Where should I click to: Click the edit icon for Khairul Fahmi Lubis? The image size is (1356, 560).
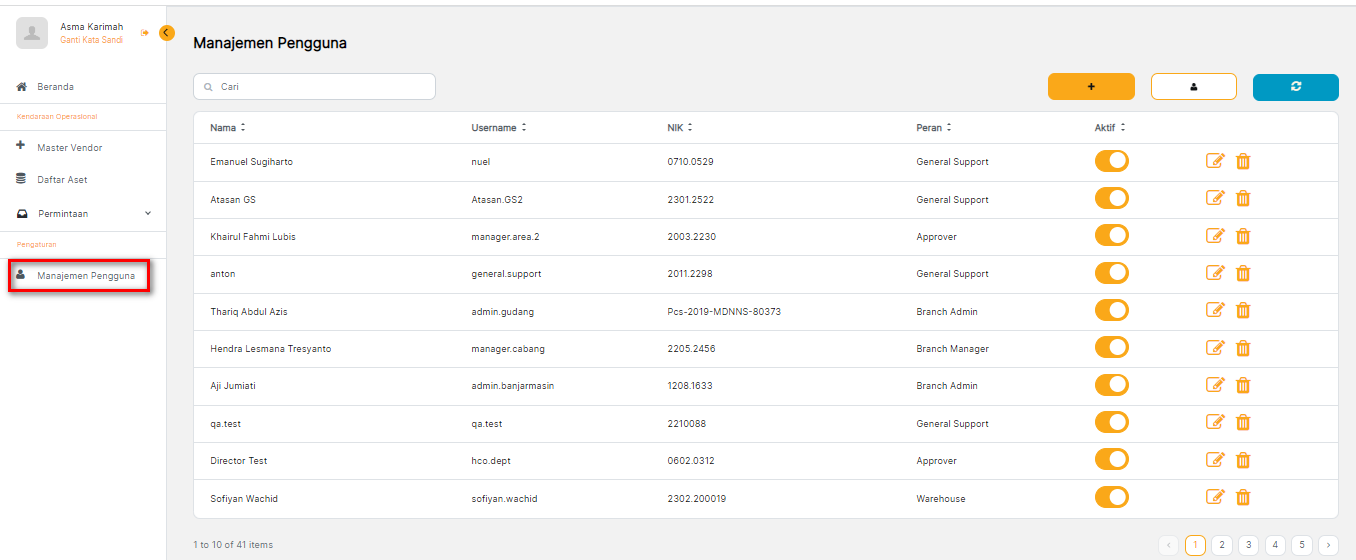[x=1215, y=236]
